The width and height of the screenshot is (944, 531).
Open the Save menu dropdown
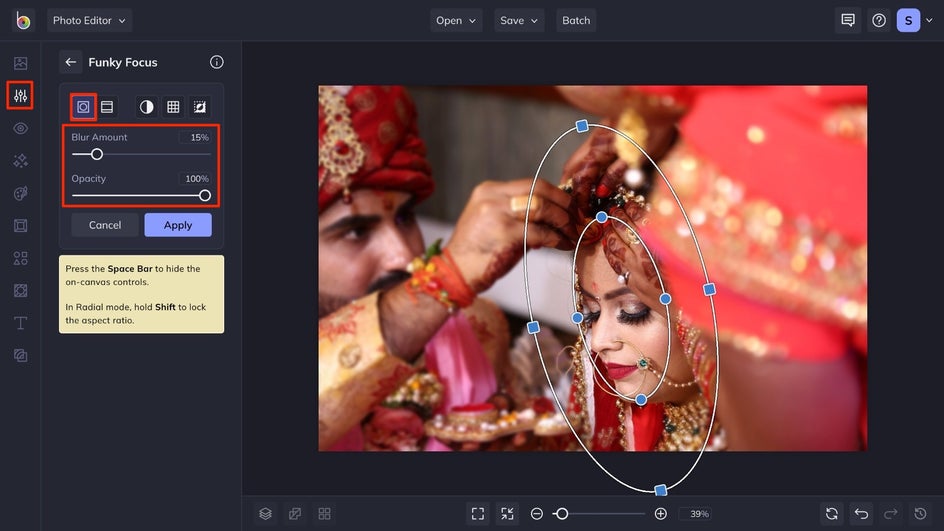click(x=518, y=20)
